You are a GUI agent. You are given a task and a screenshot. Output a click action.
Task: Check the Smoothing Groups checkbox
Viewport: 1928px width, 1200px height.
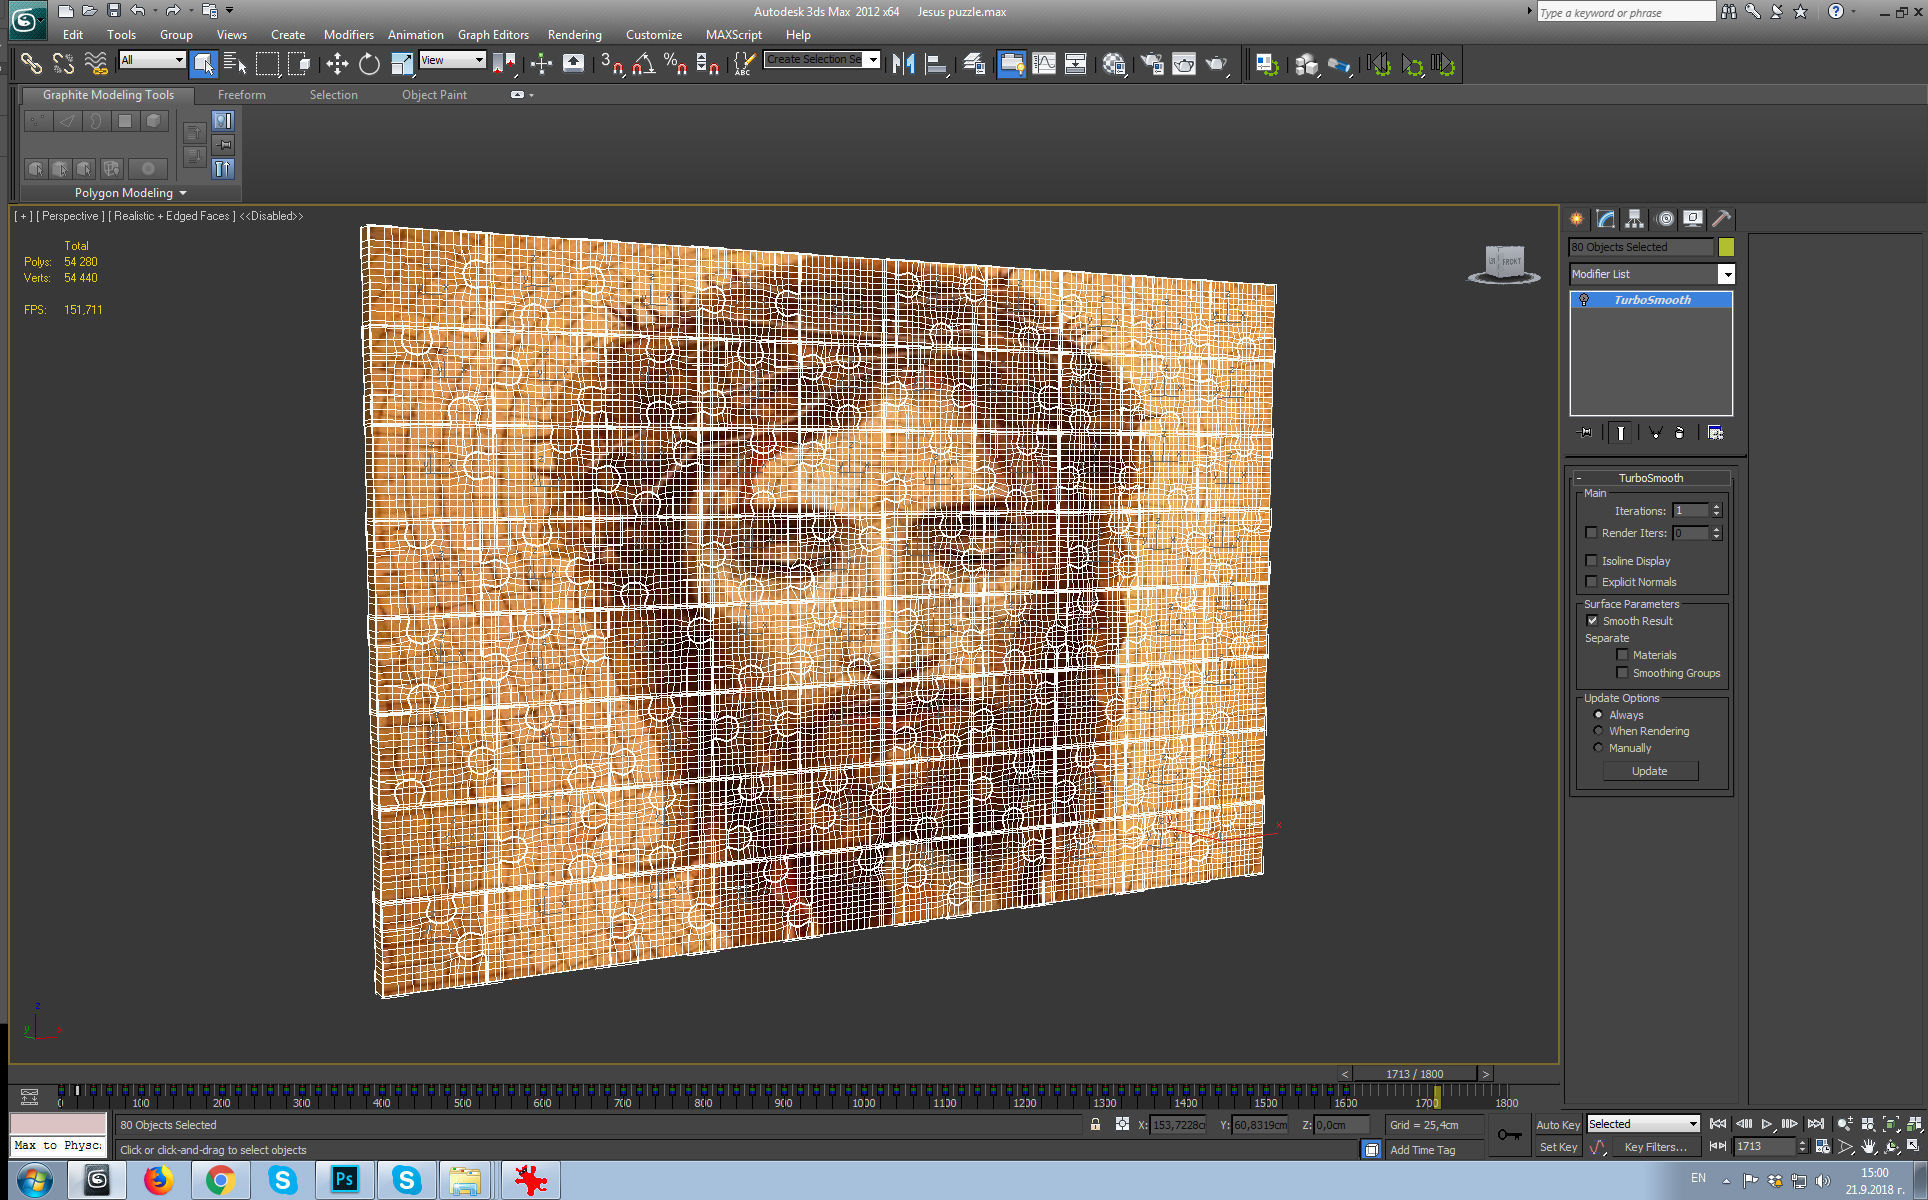1622,673
